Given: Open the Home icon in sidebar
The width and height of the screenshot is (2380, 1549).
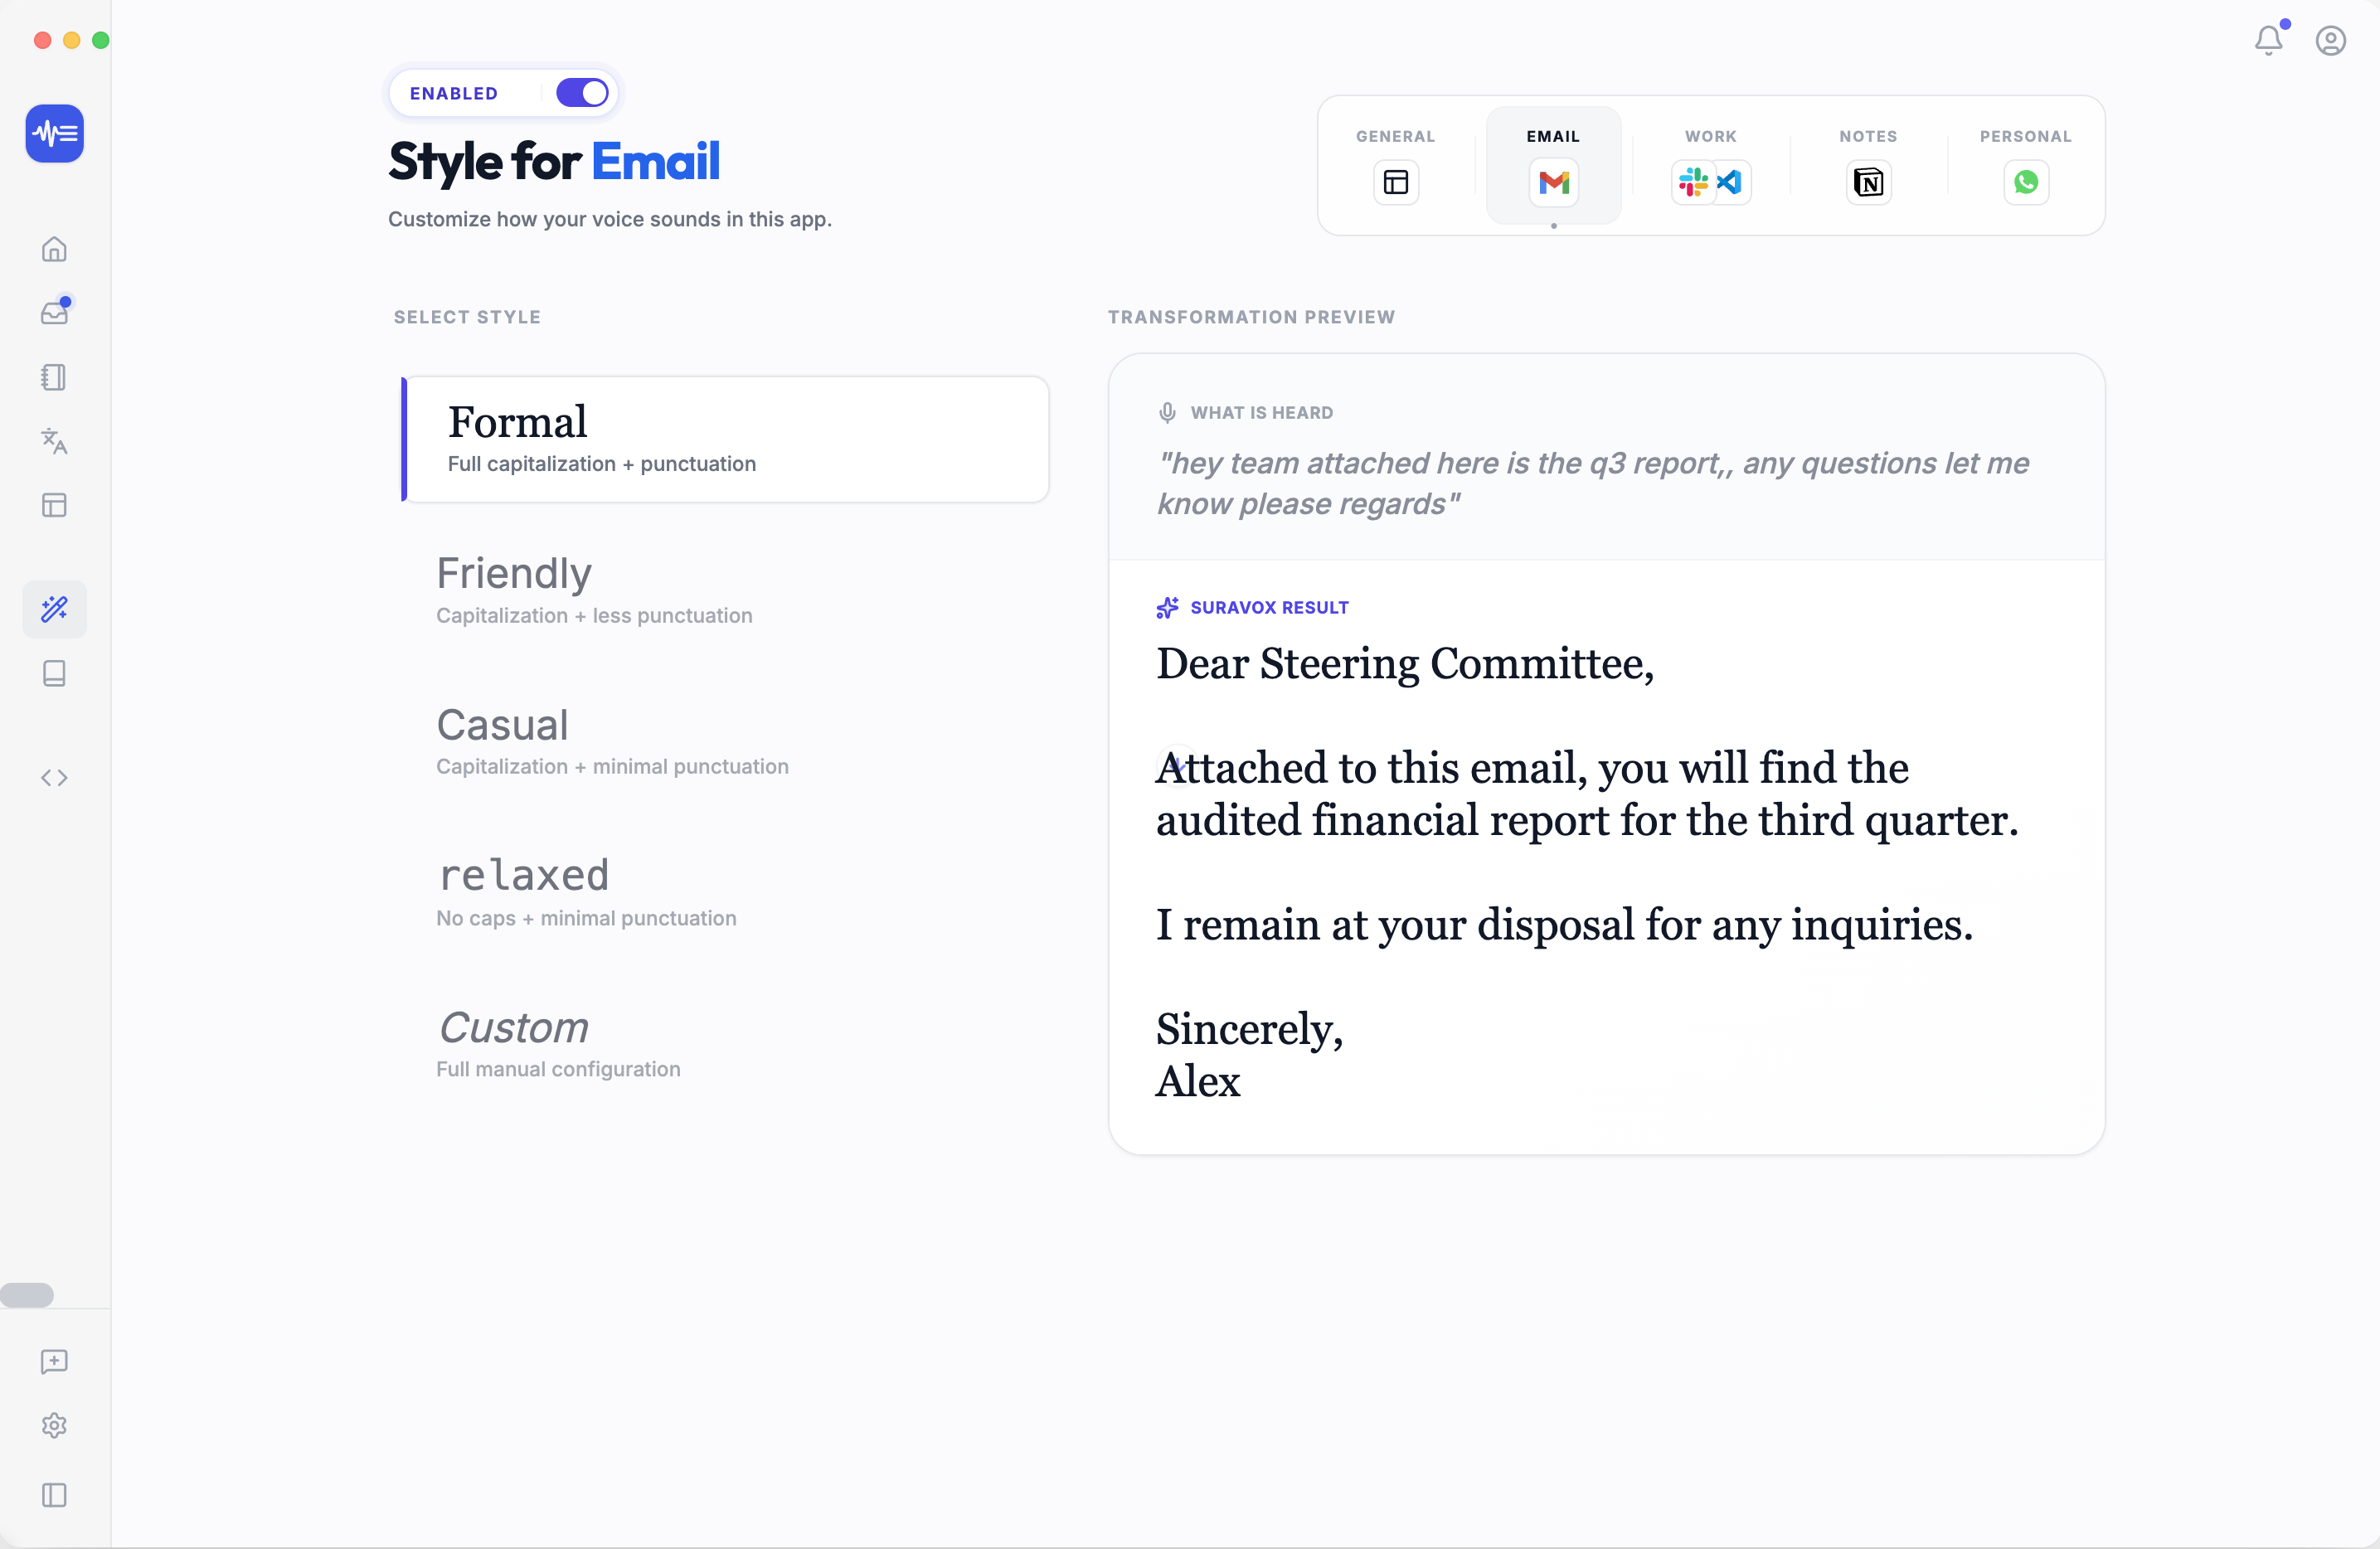Looking at the screenshot, I should click(54, 249).
